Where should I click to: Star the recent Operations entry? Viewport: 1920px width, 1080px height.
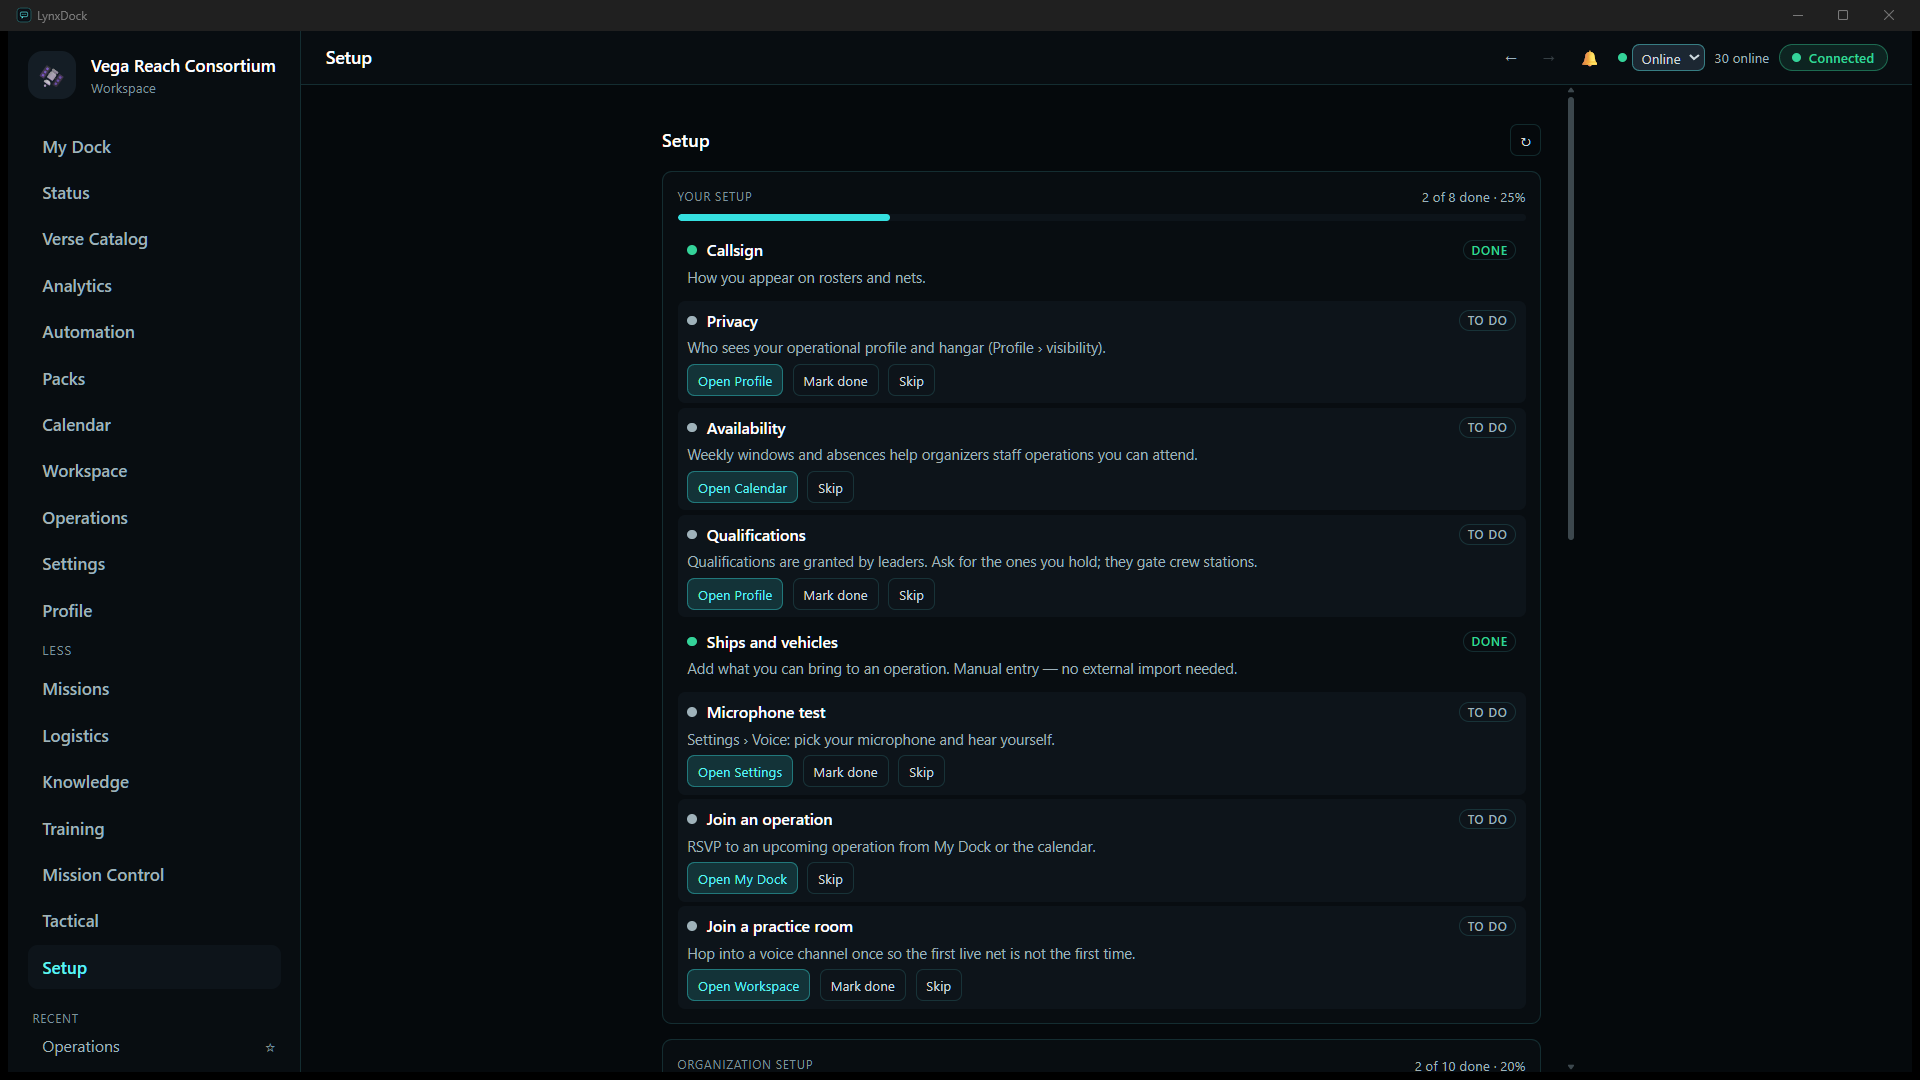click(269, 1047)
